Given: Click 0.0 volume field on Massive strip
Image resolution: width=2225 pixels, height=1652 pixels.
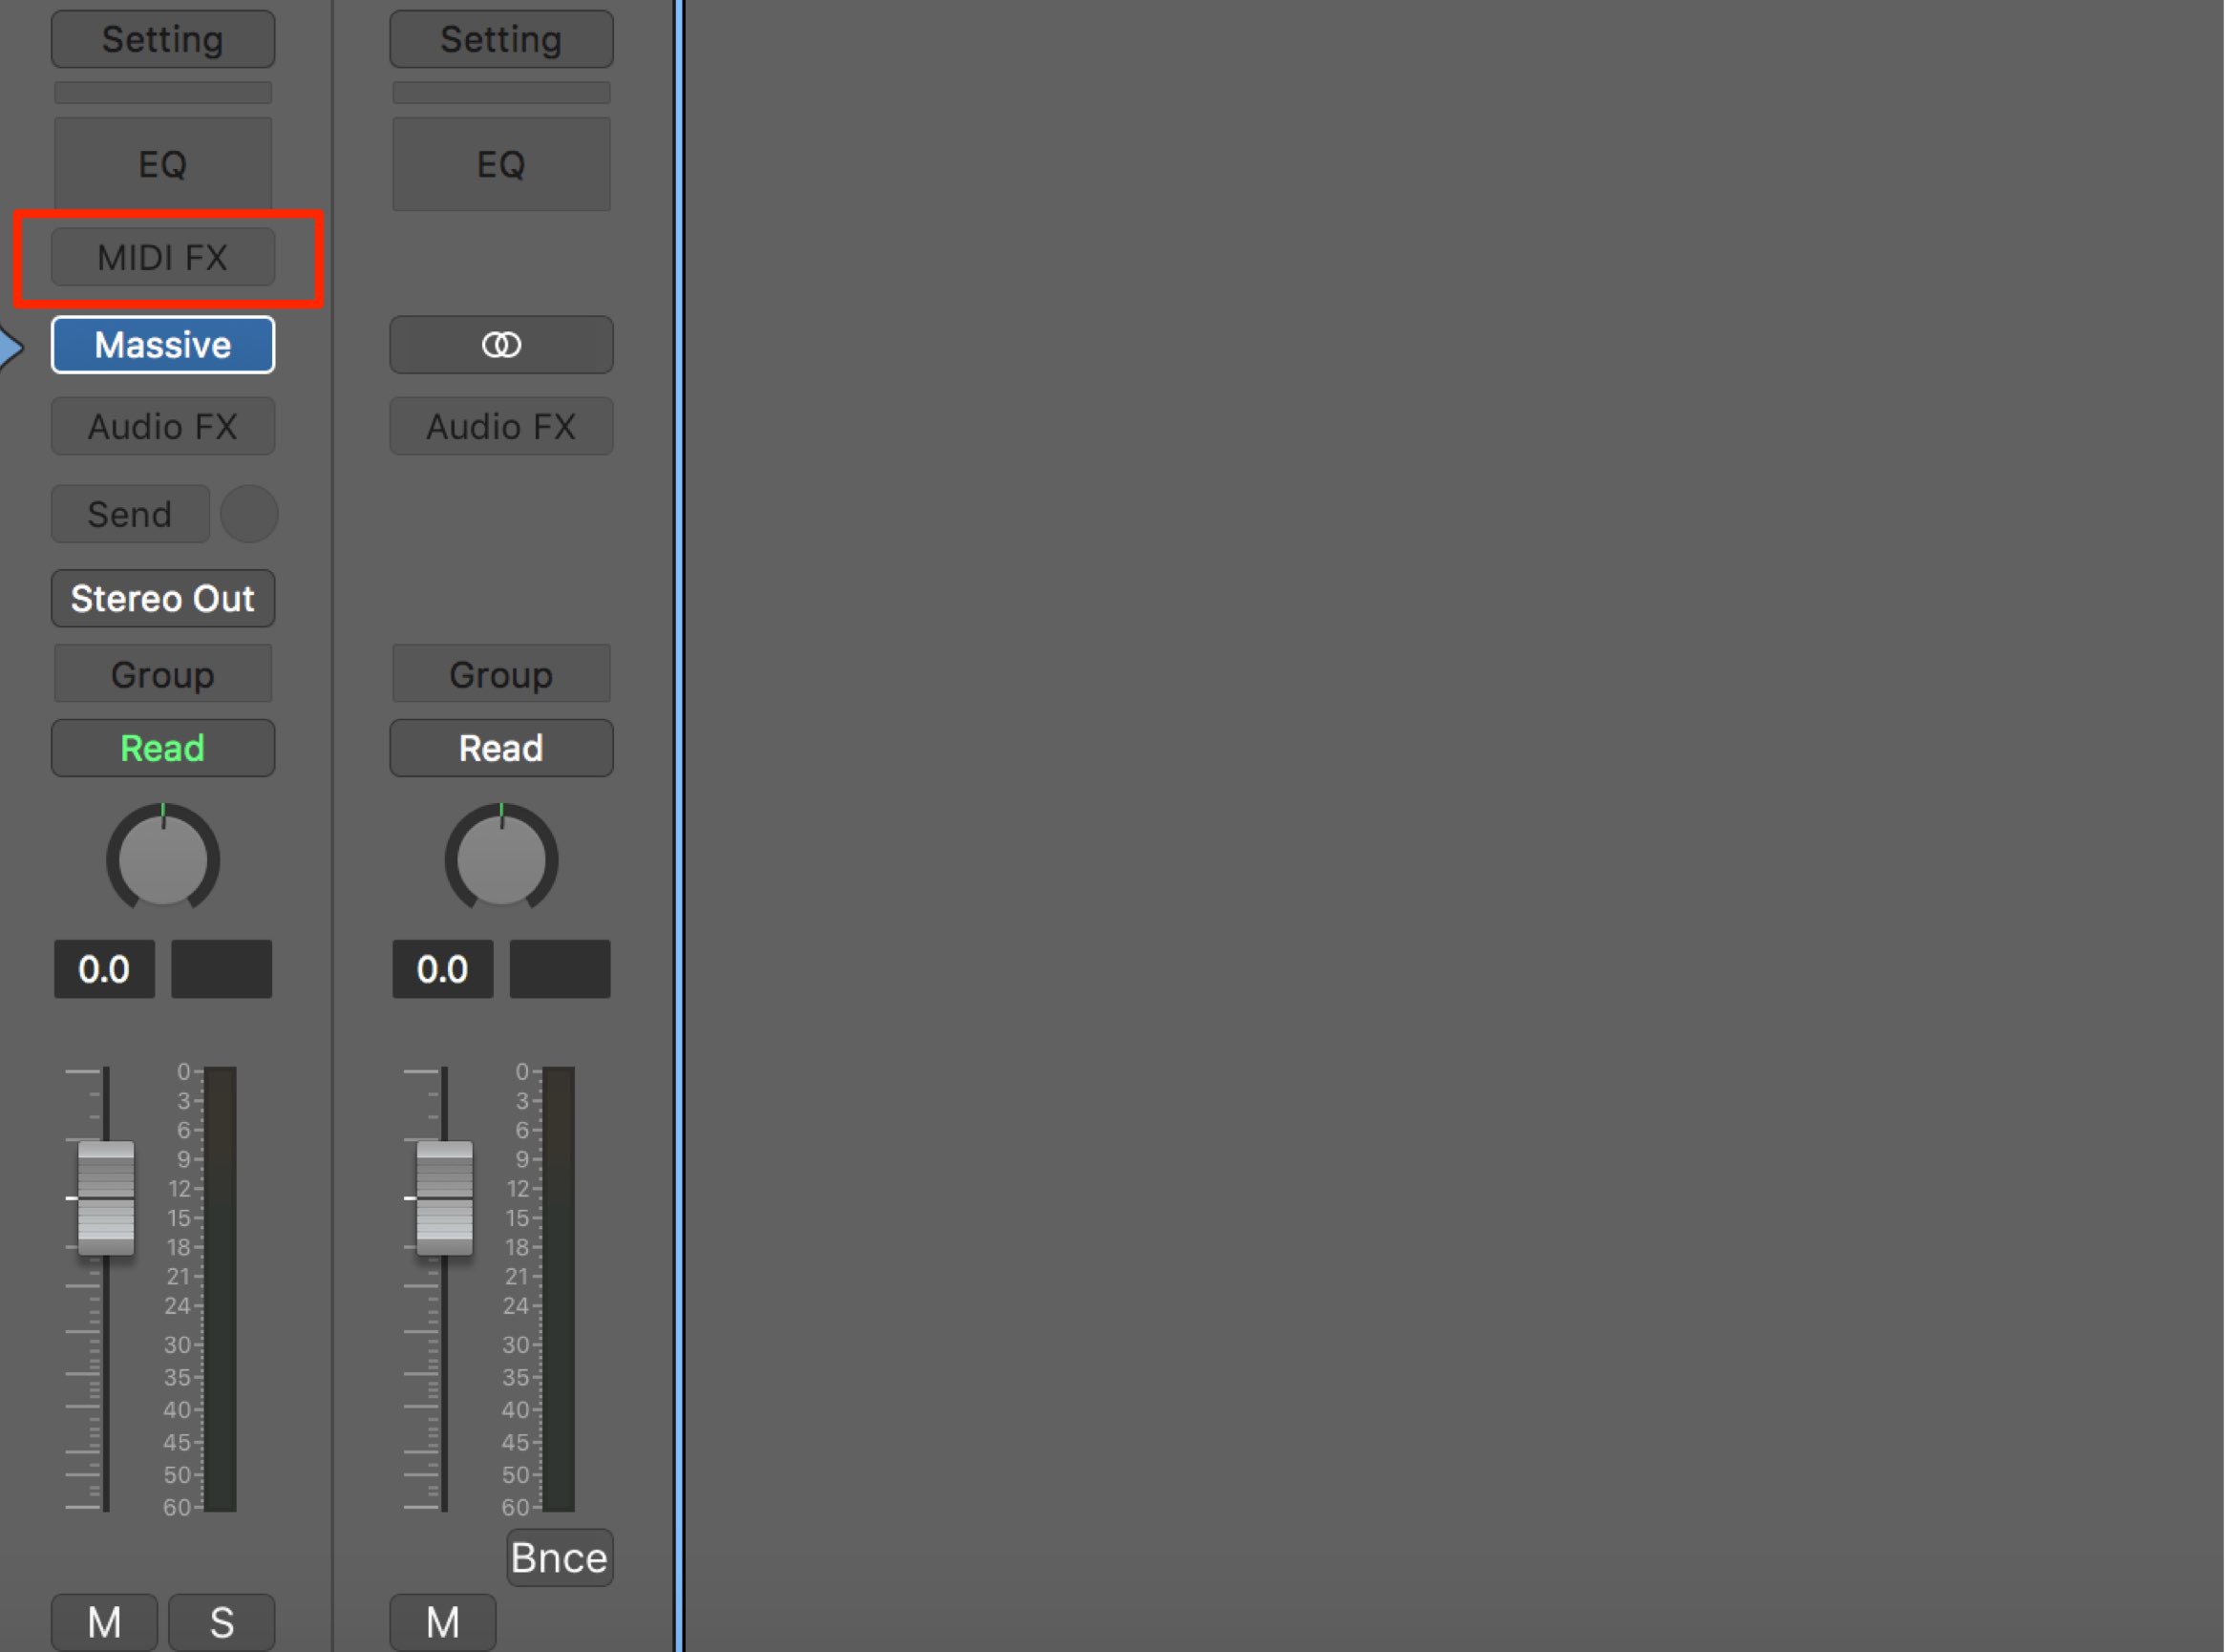Looking at the screenshot, I should point(104,969).
